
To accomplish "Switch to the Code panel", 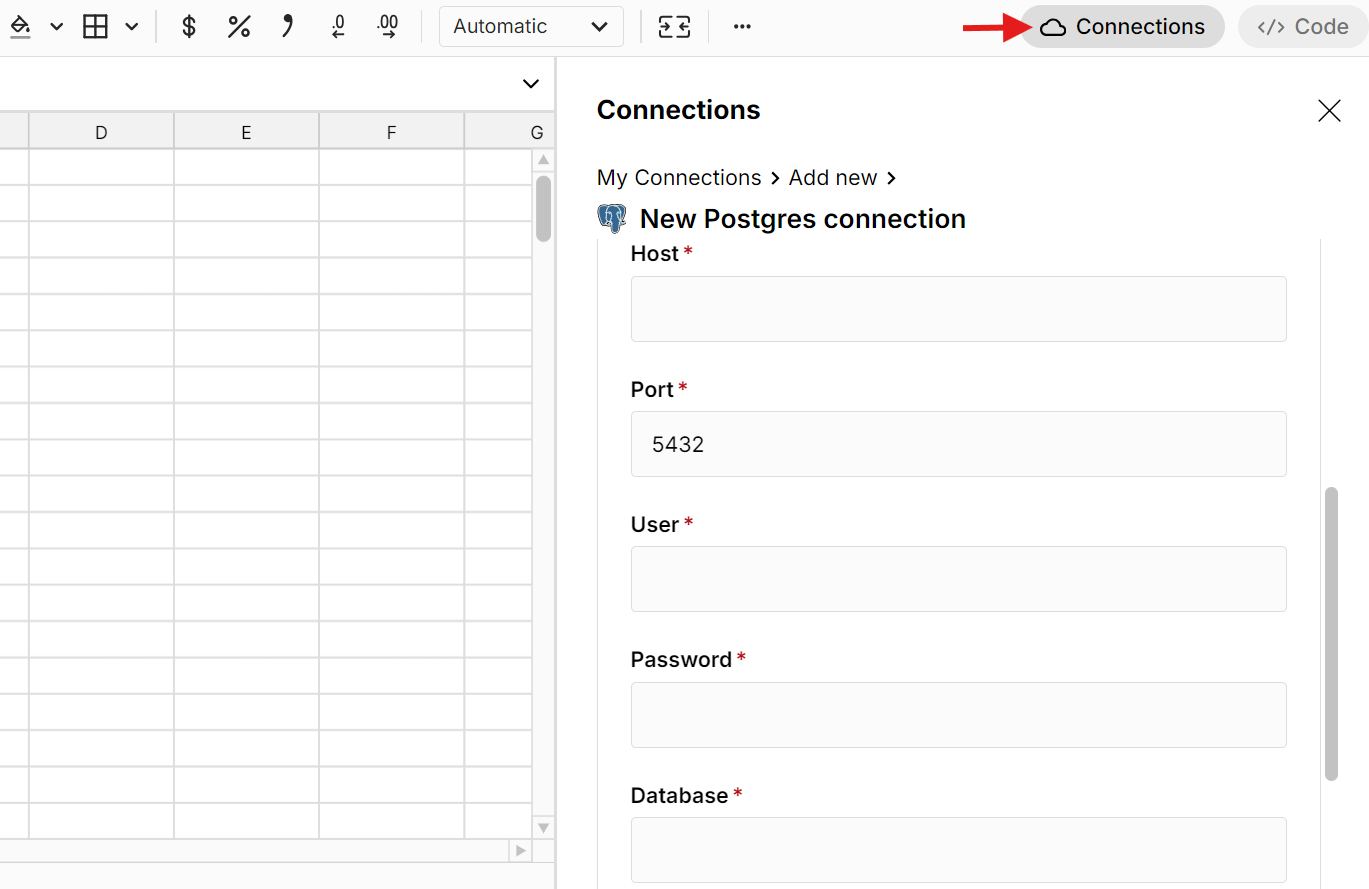I will 1301,26.
